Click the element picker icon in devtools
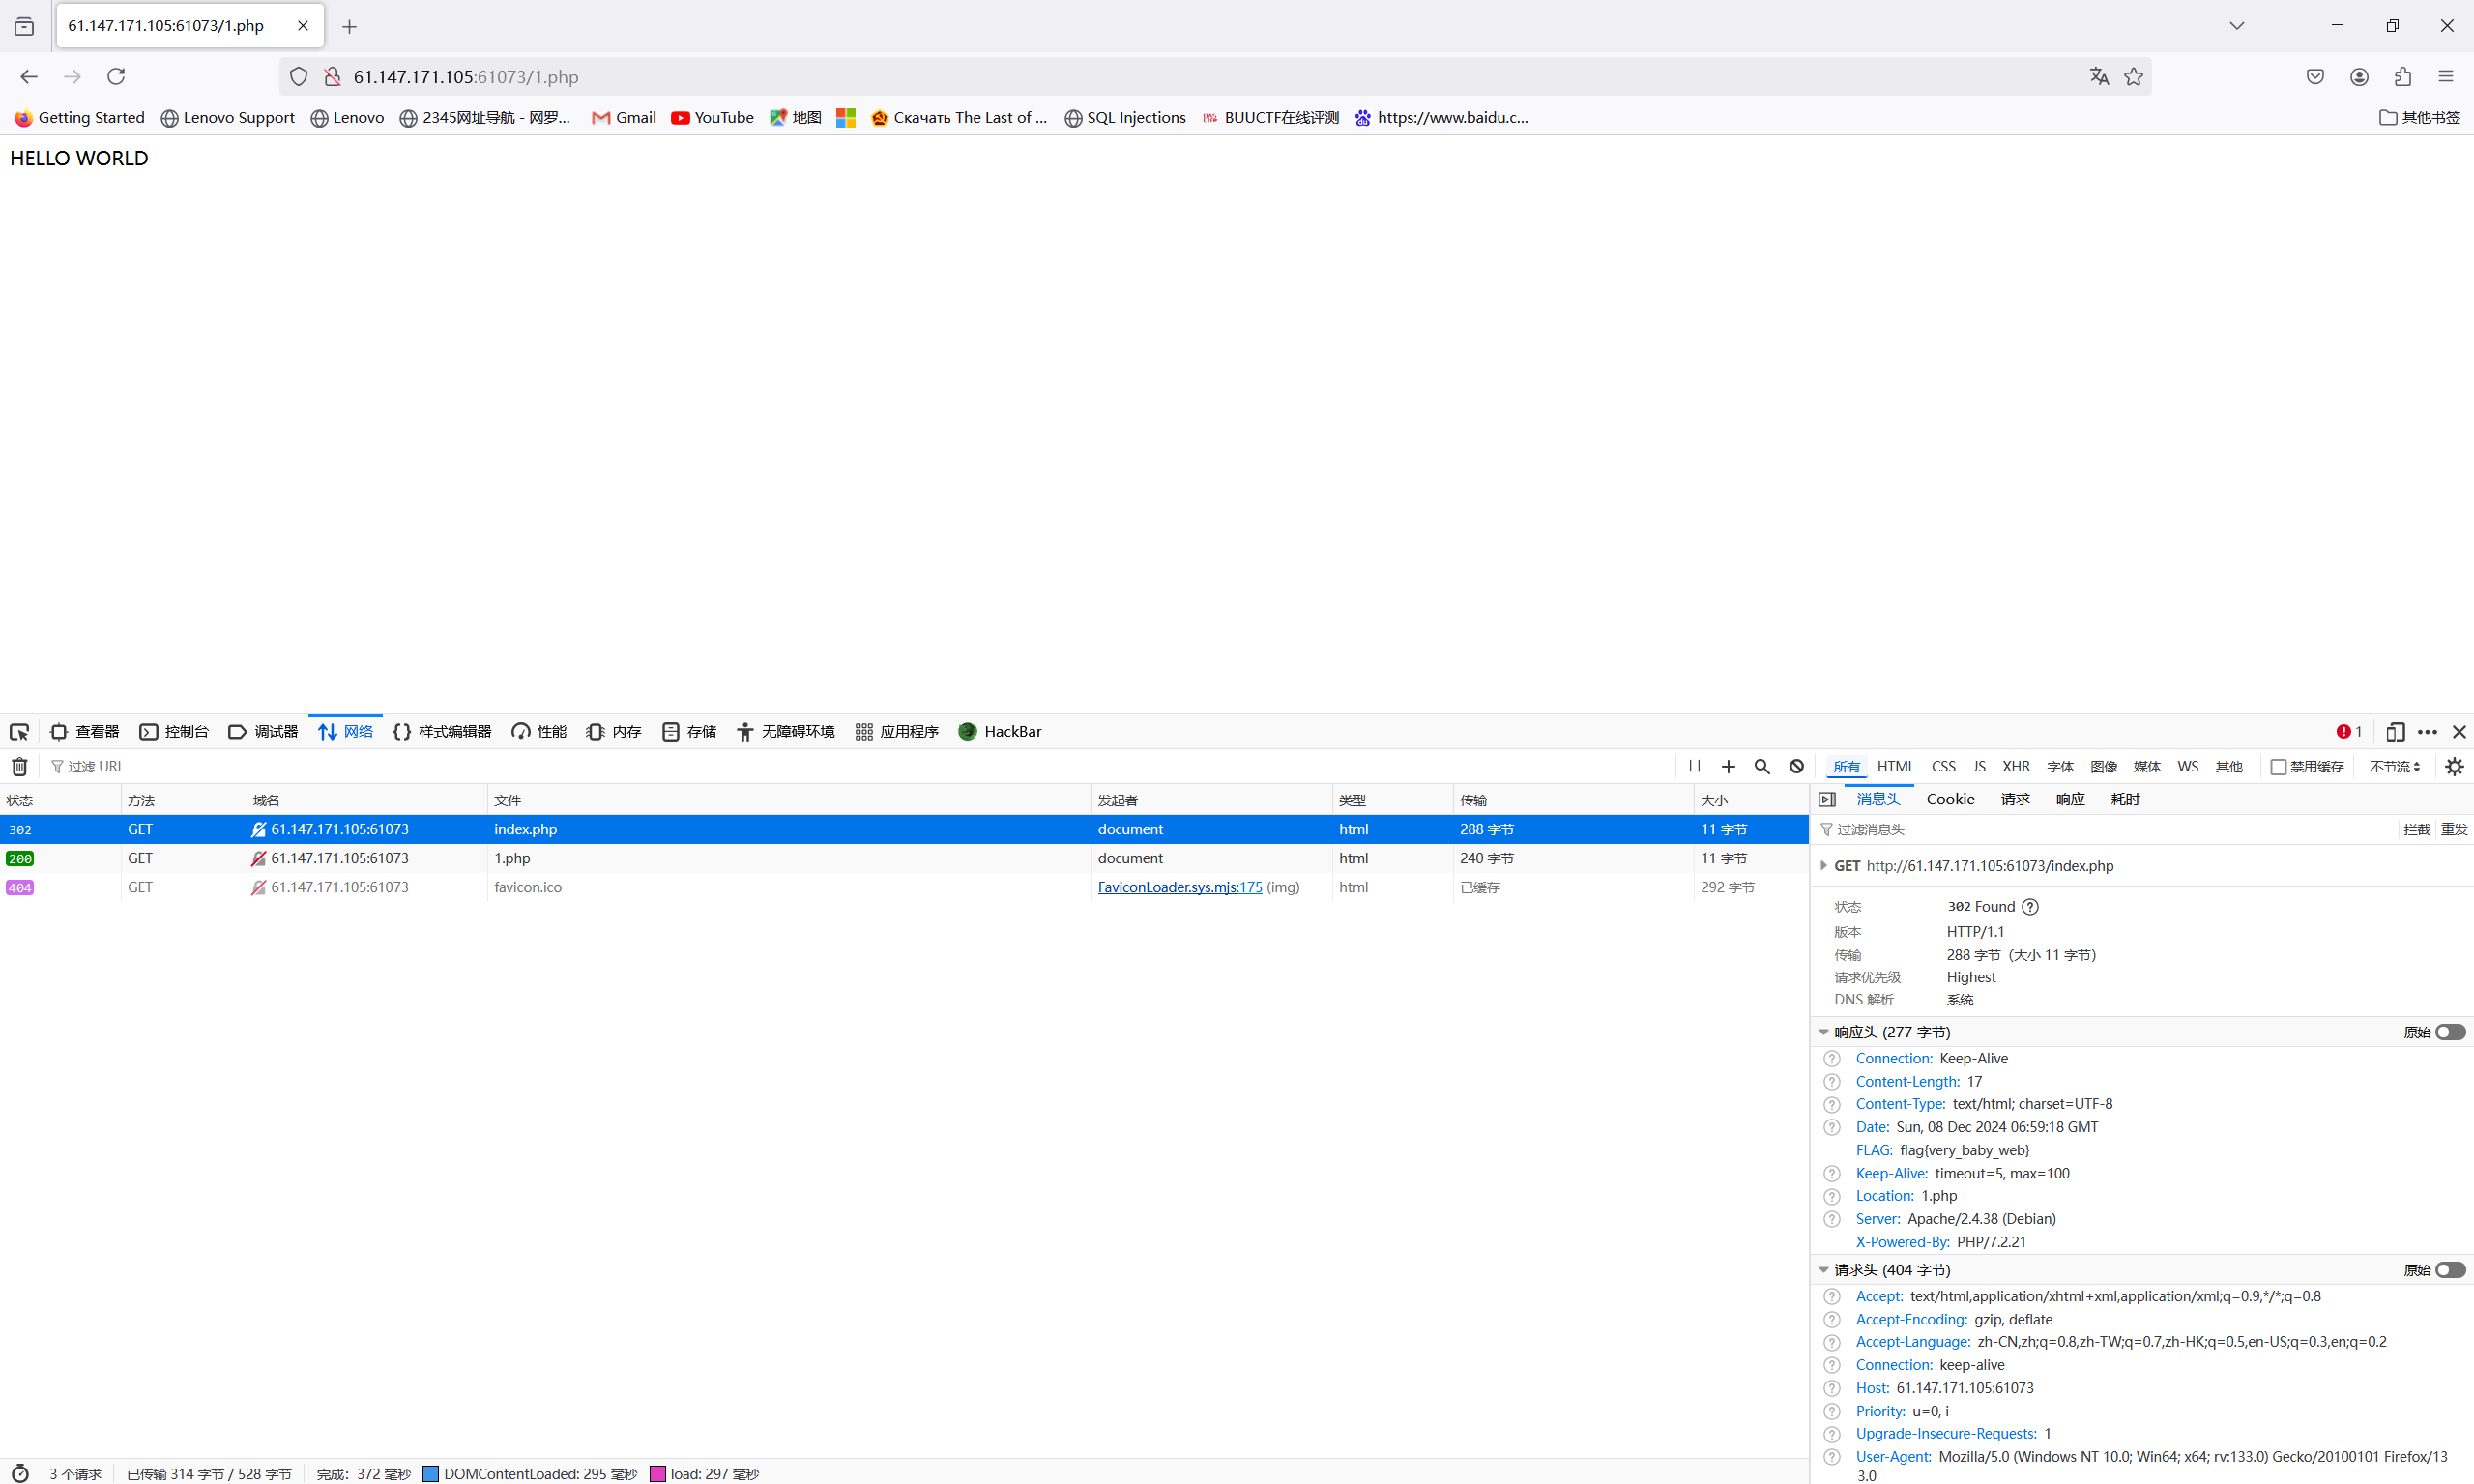The image size is (2474, 1484). pos(19,731)
